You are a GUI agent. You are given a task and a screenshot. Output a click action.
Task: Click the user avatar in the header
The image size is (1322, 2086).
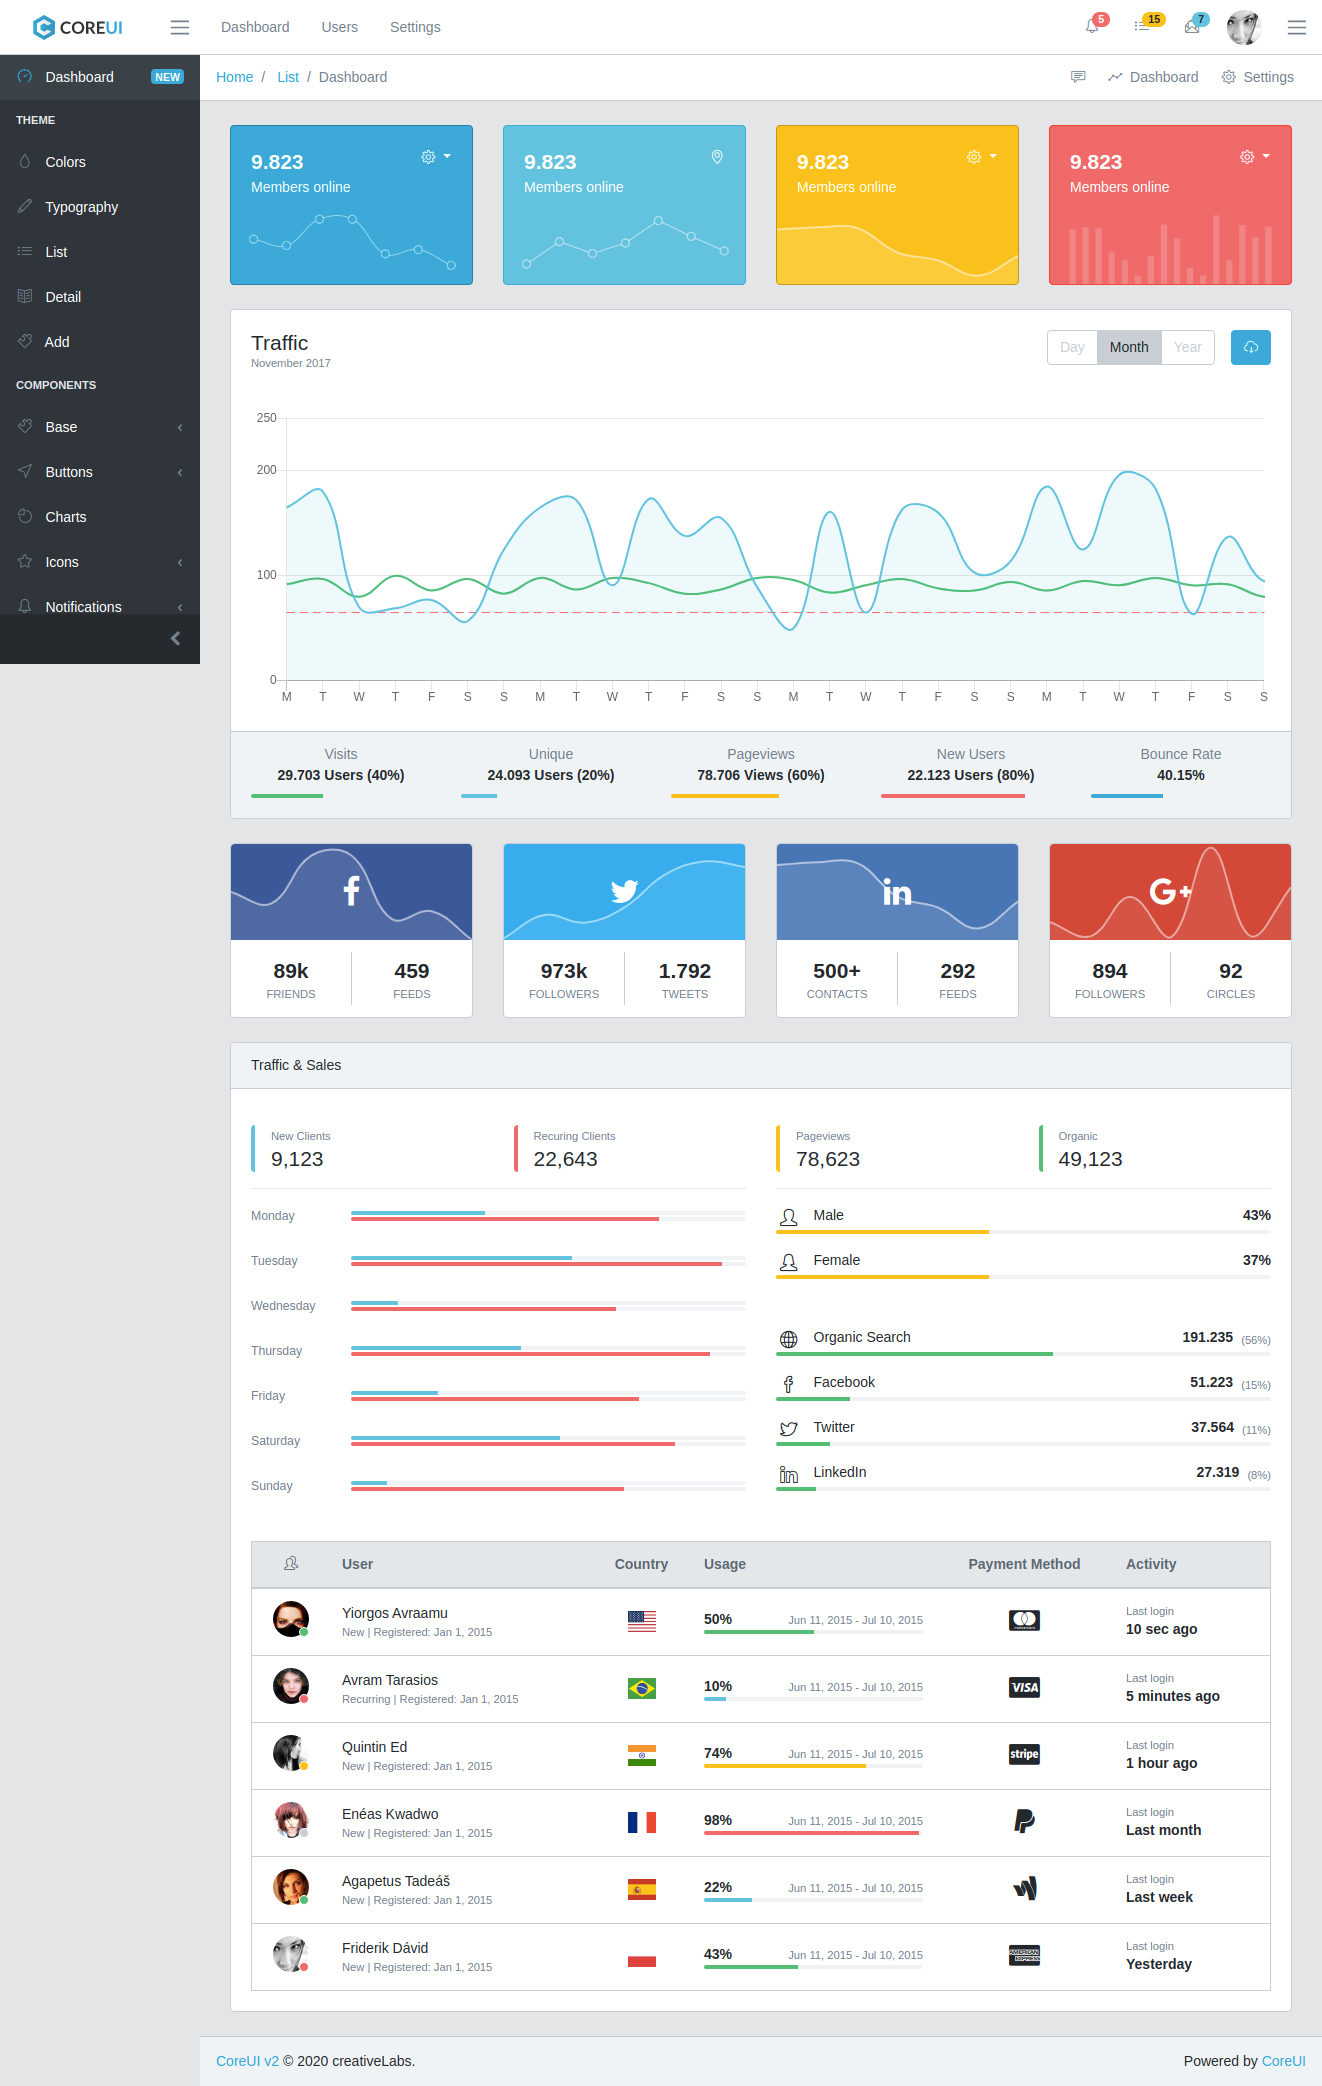point(1244,27)
